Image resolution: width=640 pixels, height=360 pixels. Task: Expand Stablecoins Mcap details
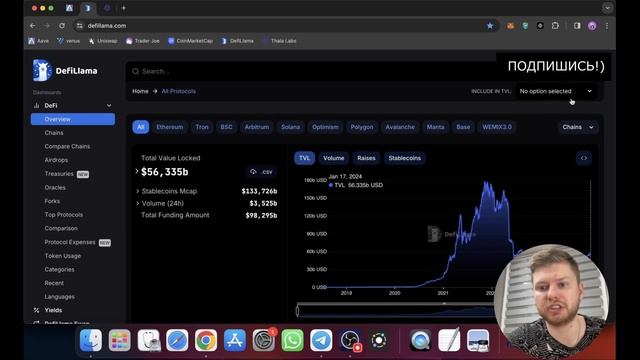click(x=138, y=191)
